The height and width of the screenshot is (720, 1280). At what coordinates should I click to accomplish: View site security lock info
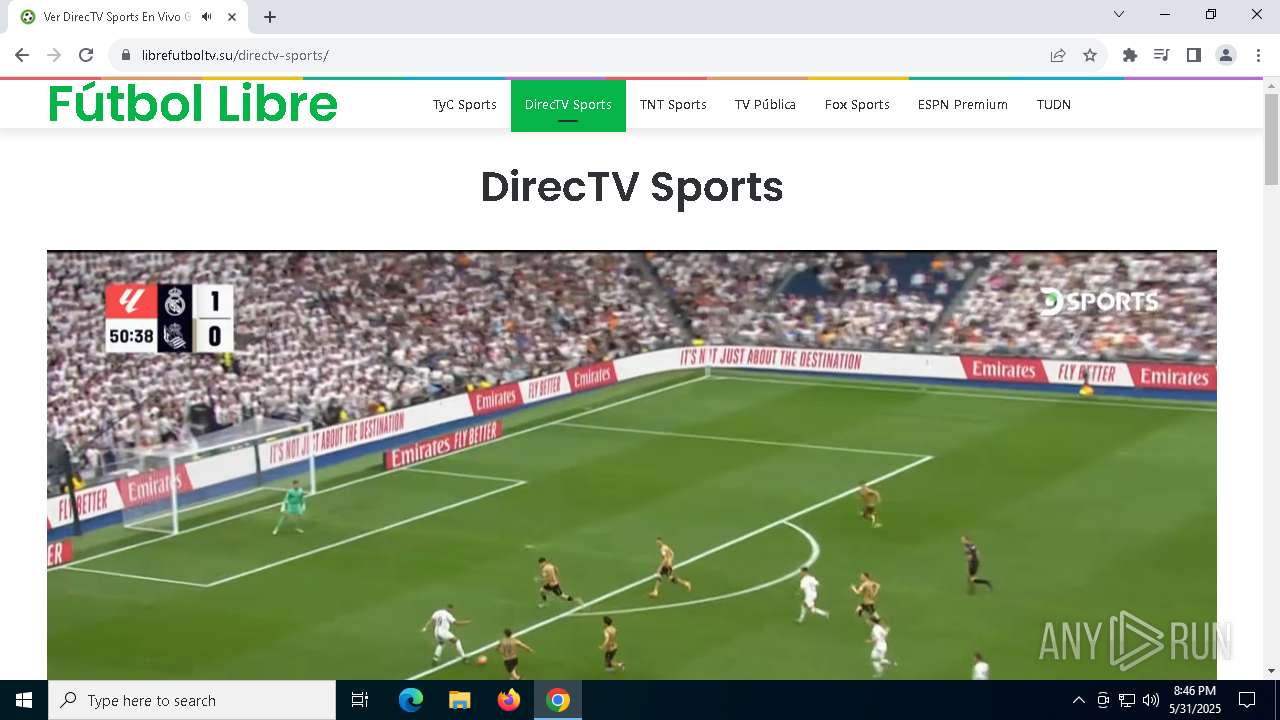coord(126,55)
